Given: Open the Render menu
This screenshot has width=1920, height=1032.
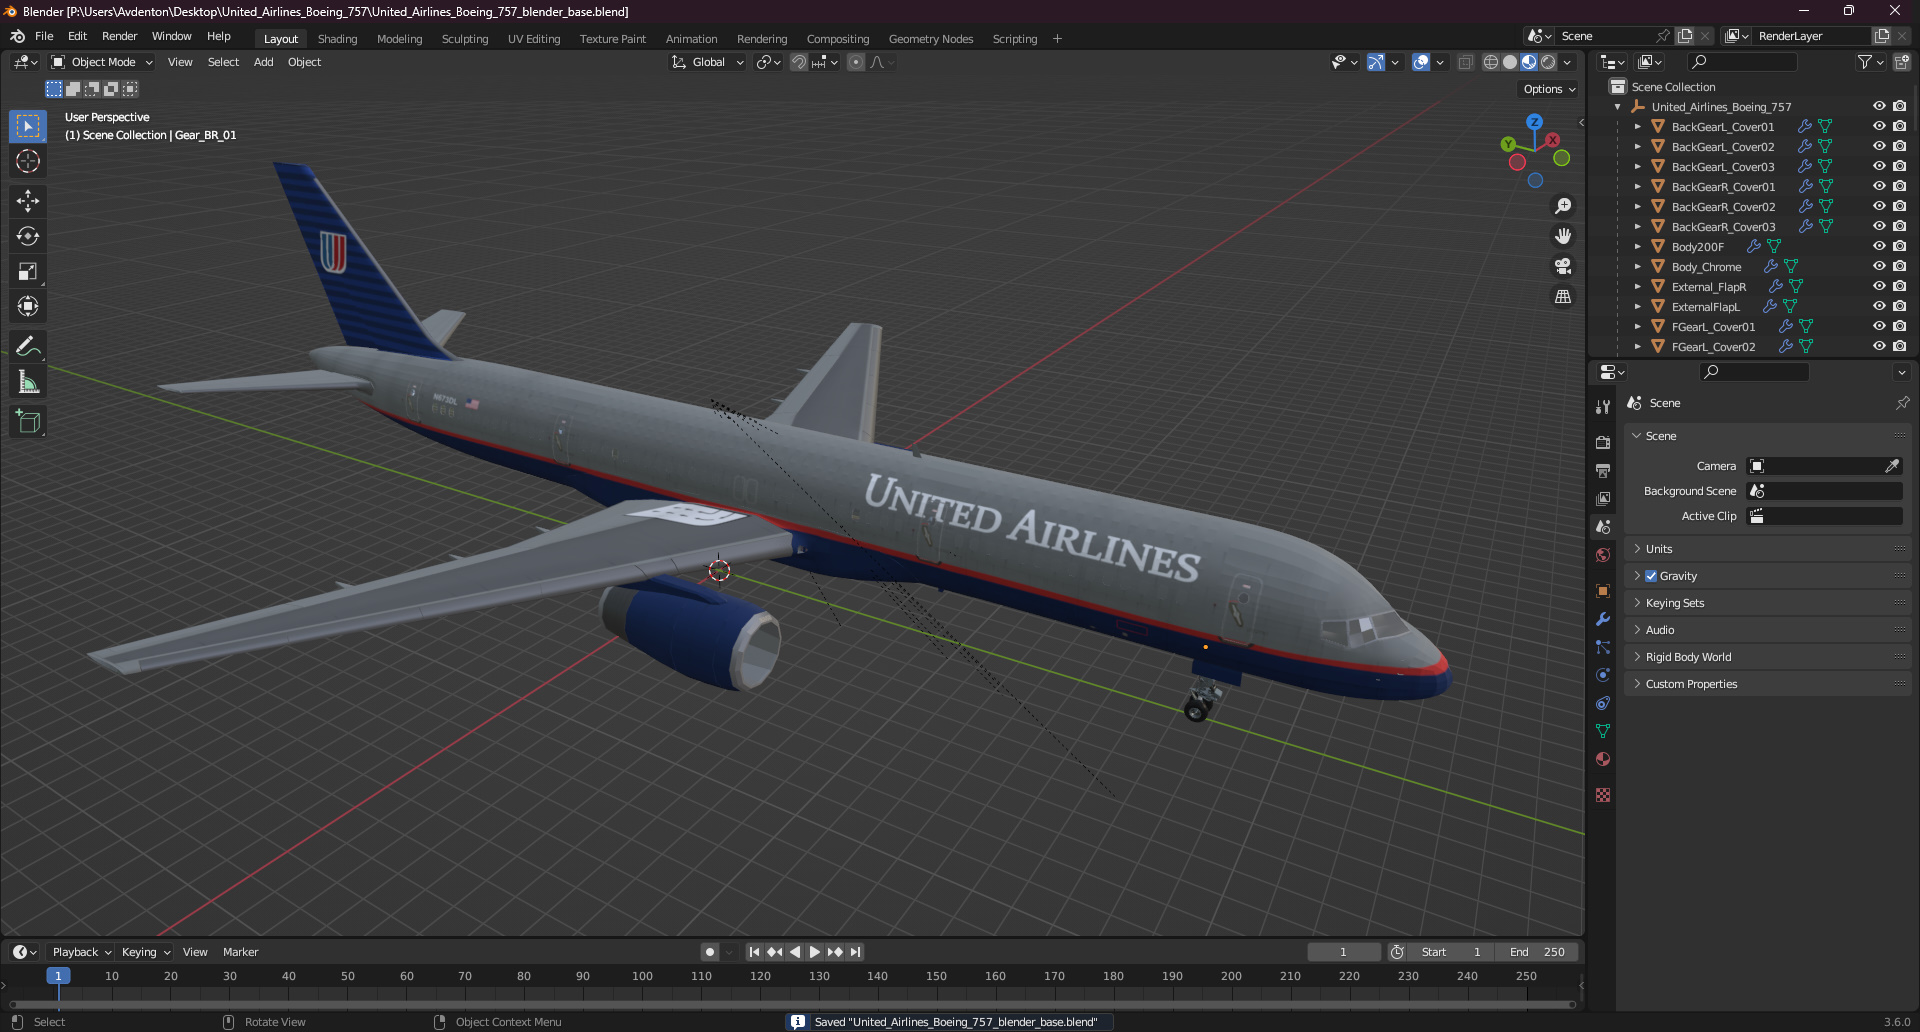Looking at the screenshot, I should point(119,36).
